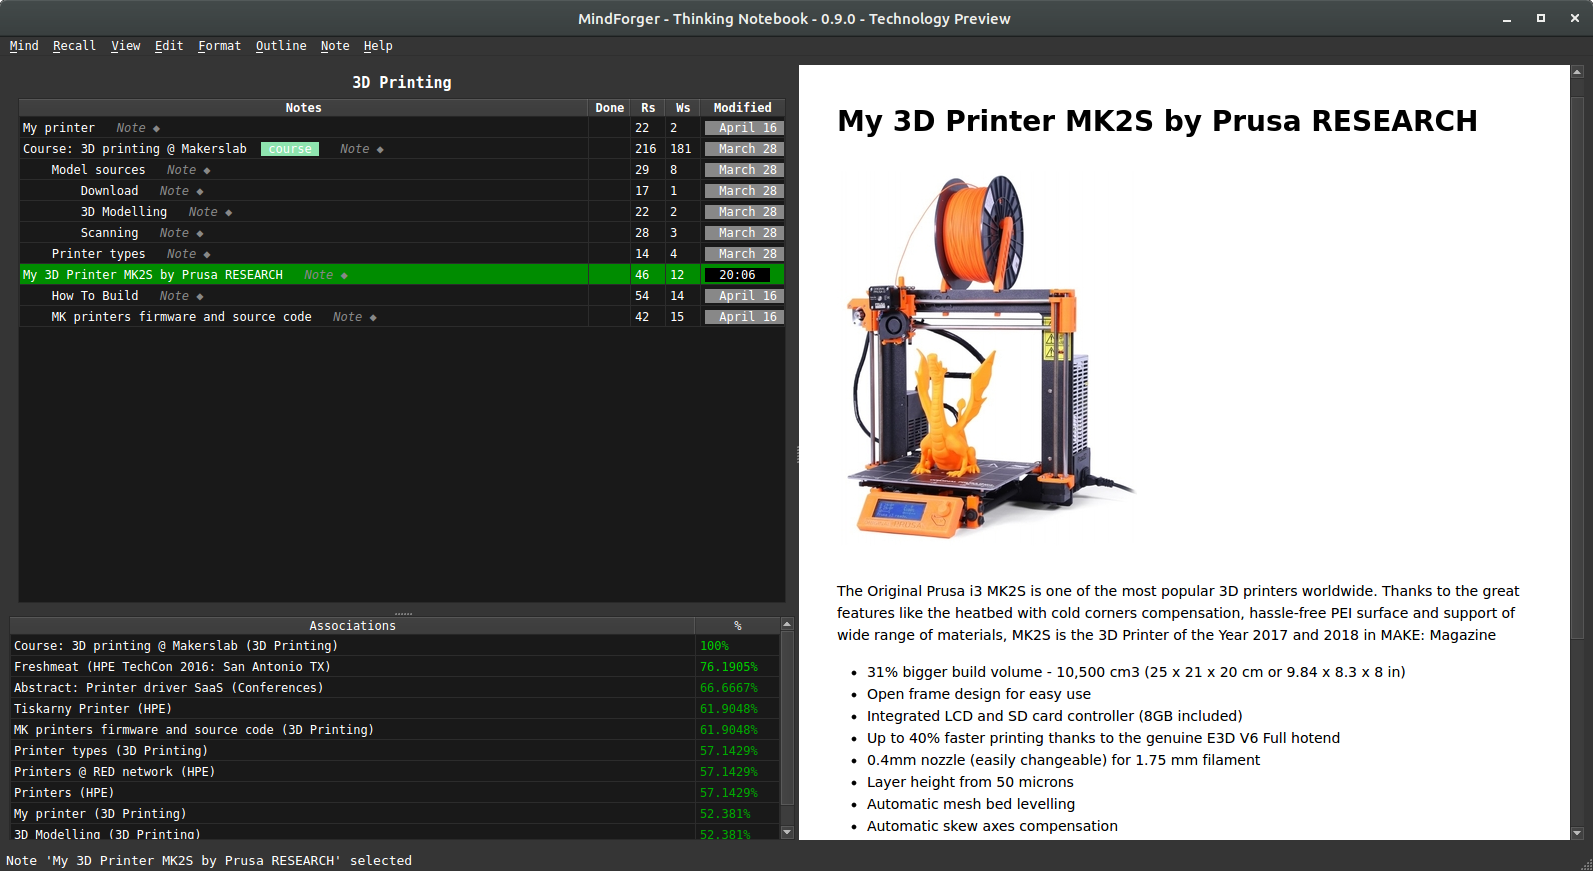
Task: Select the 'Model sources' note
Action: pyautogui.click(x=98, y=170)
